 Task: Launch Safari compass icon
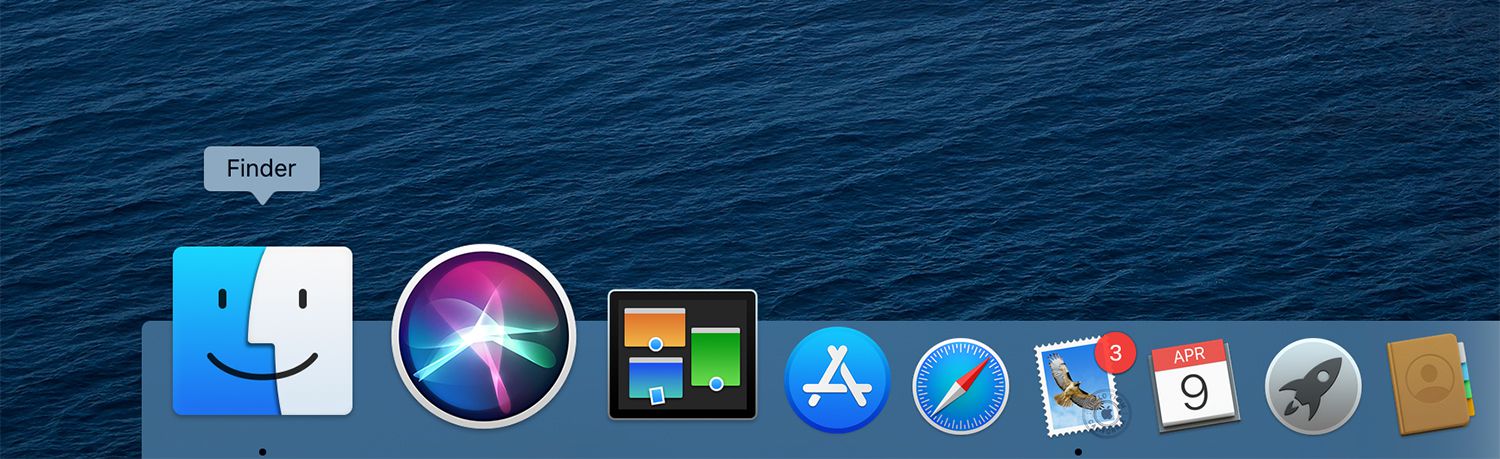pyautogui.click(x=961, y=386)
